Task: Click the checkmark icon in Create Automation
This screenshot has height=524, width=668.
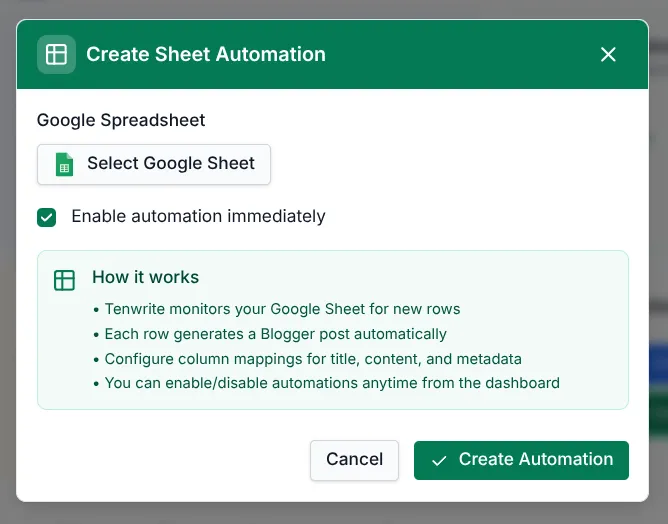Action: pyautogui.click(x=439, y=461)
